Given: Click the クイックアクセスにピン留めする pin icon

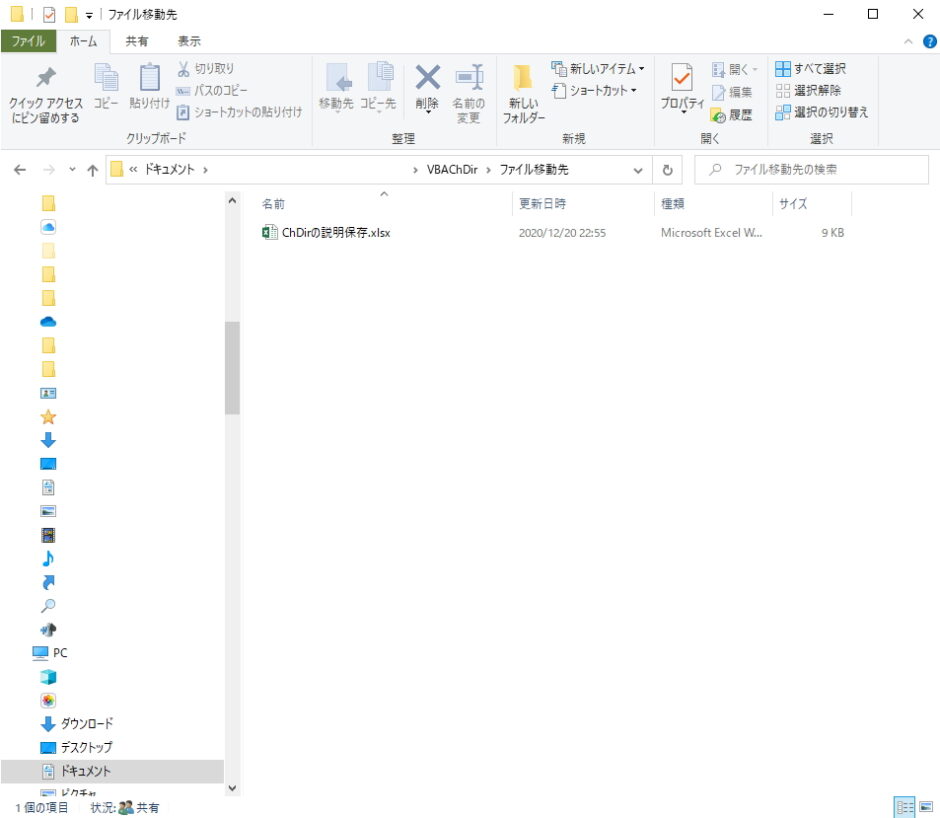Looking at the screenshot, I should pyautogui.click(x=46, y=79).
